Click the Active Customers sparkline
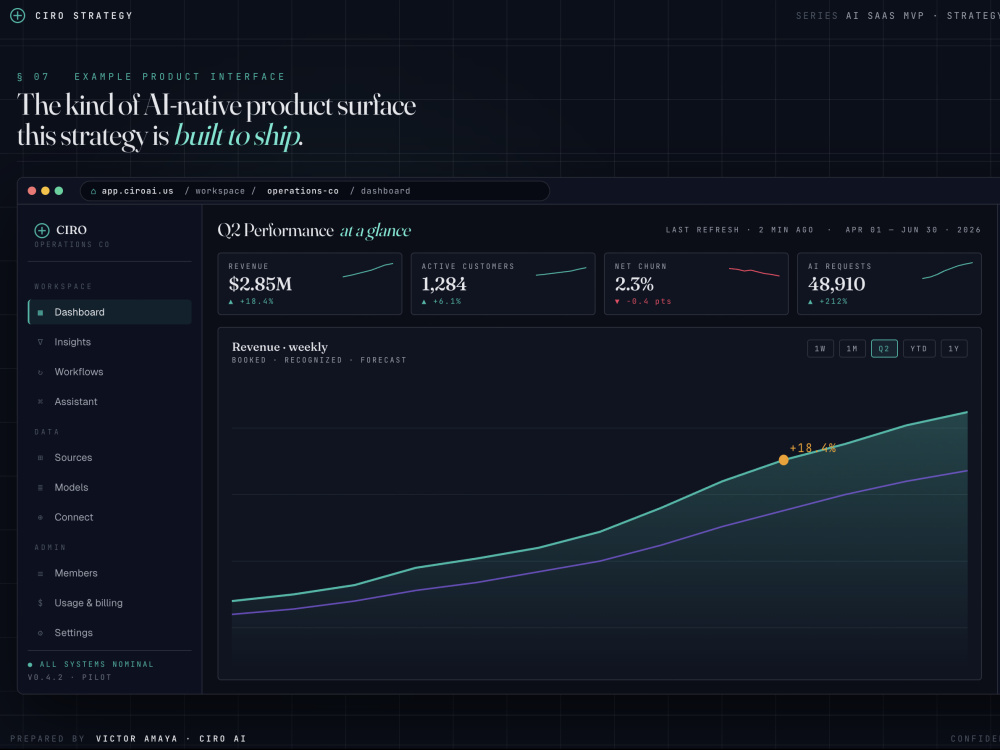 point(561,272)
